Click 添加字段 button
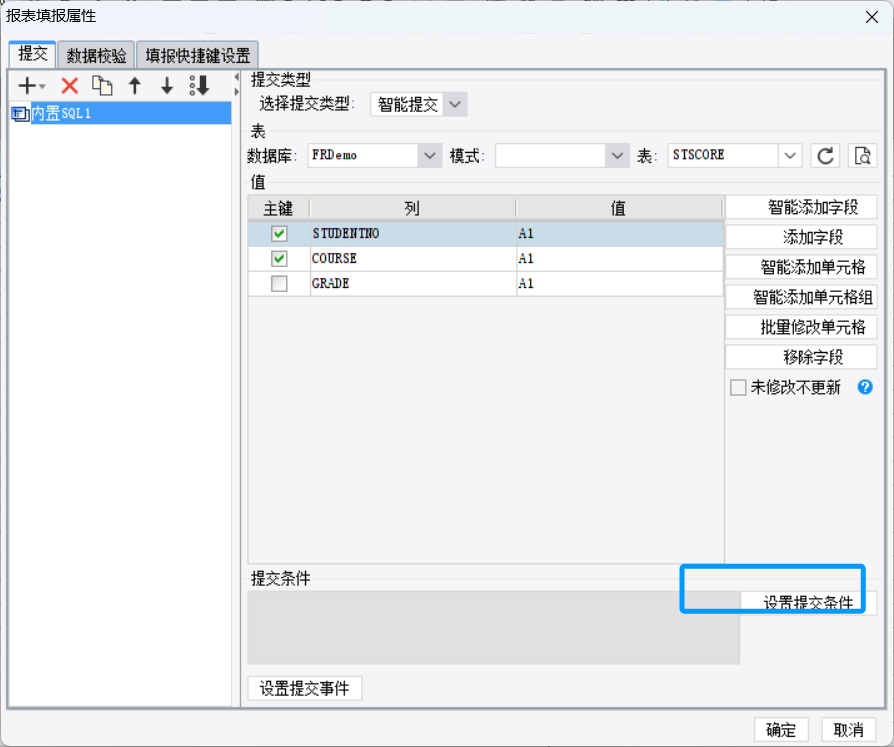Screen dimensions: 894x747 click(801, 237)
